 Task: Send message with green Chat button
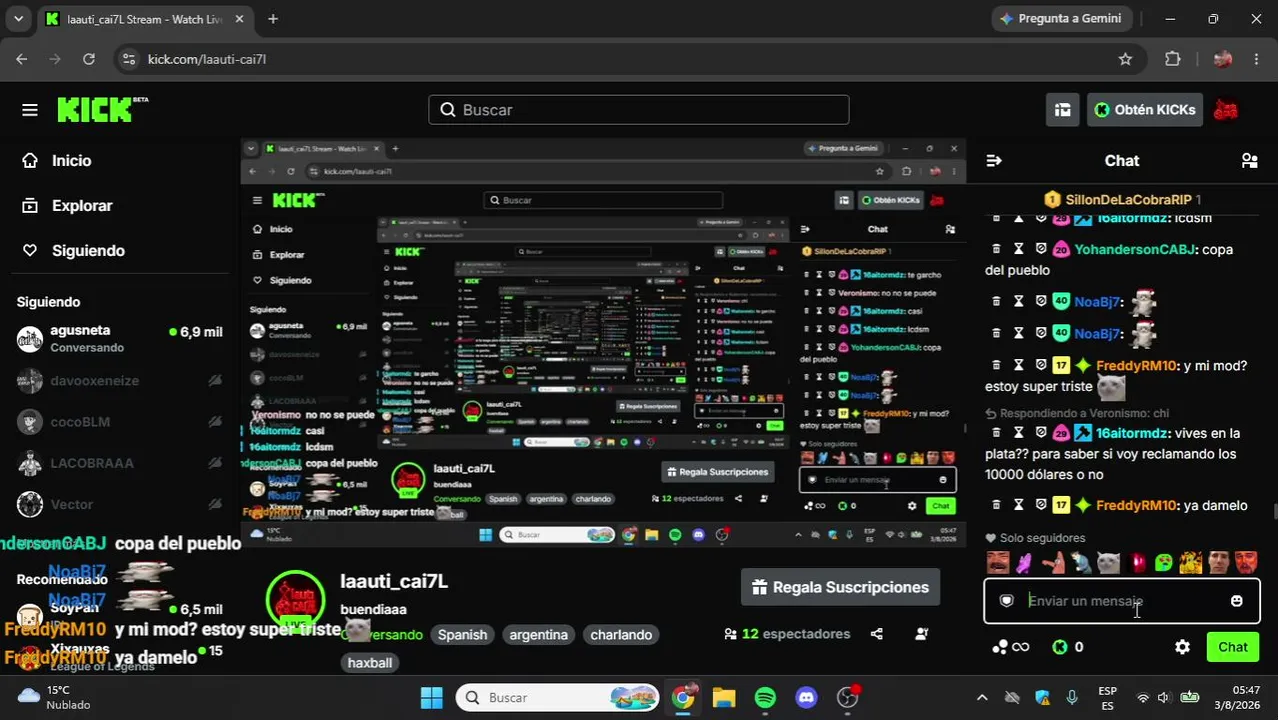coord(1232,647)
